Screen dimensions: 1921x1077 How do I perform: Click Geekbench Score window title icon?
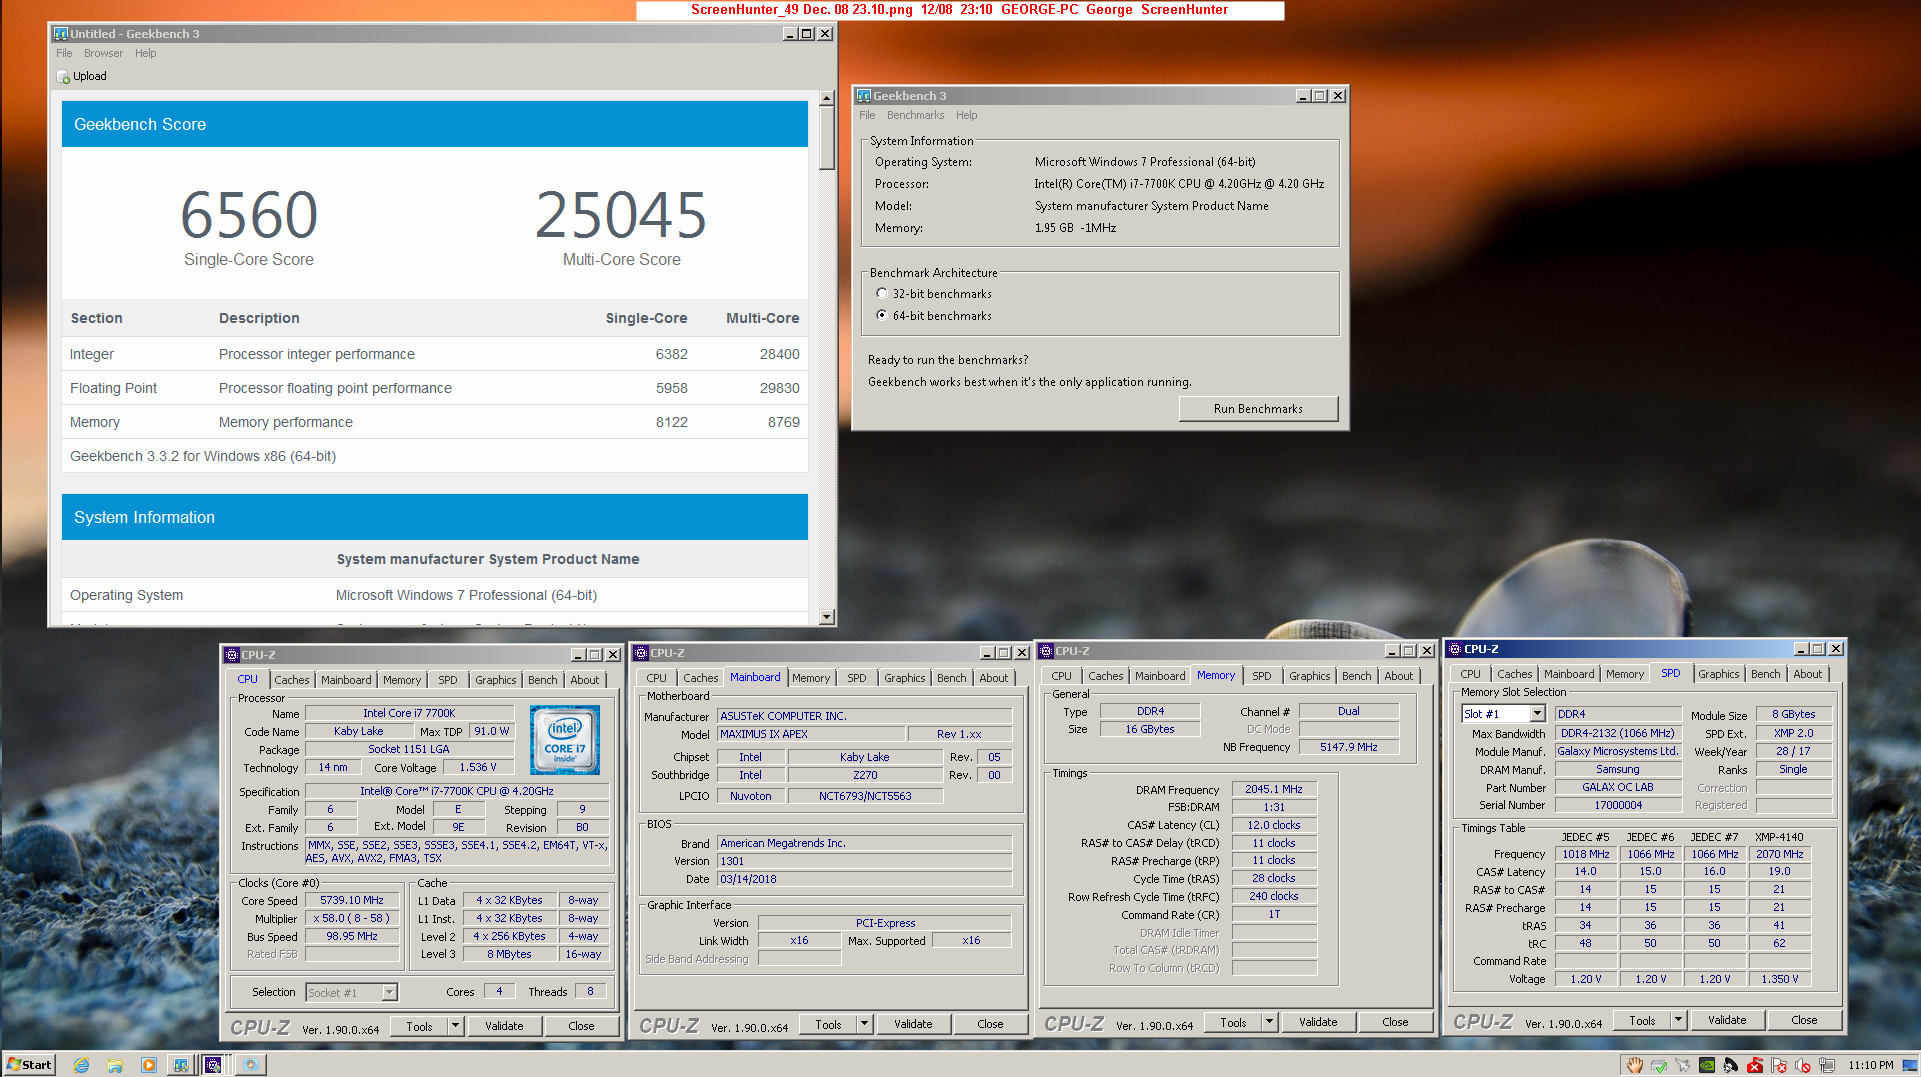click(x=60, y=34)
